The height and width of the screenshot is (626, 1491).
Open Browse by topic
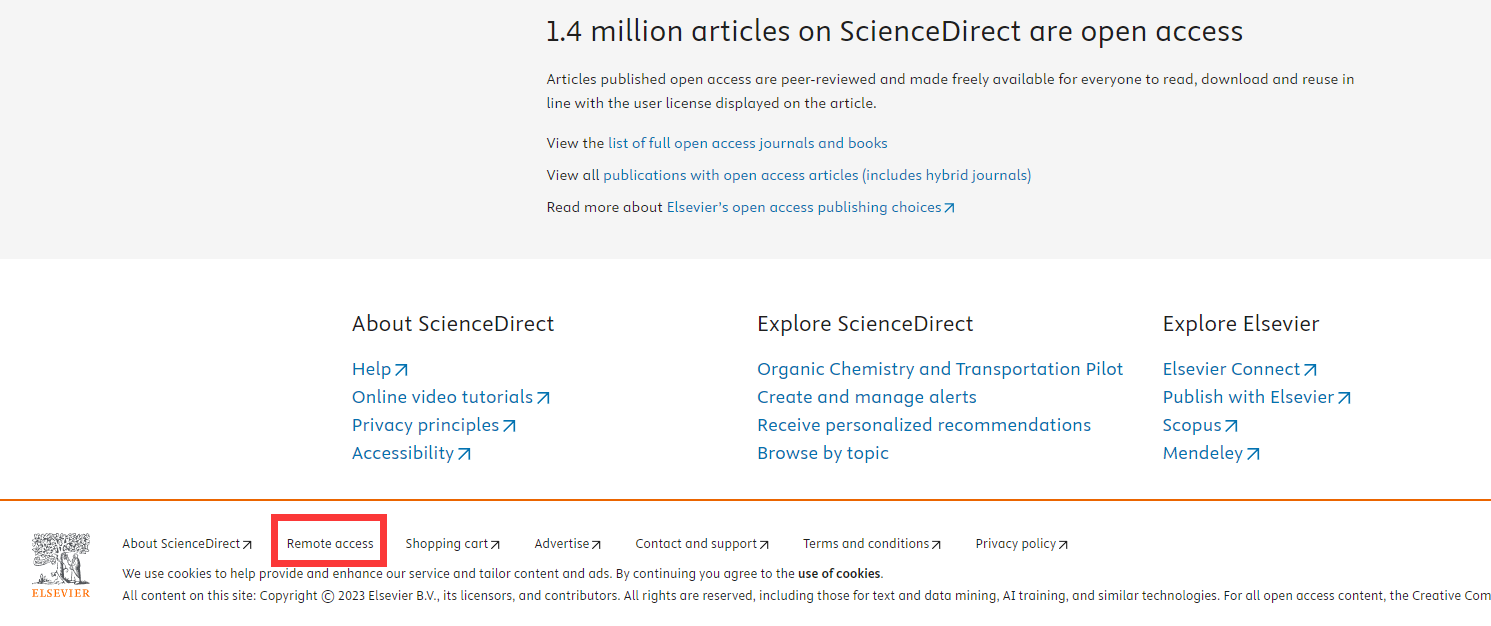pos(822,453)
